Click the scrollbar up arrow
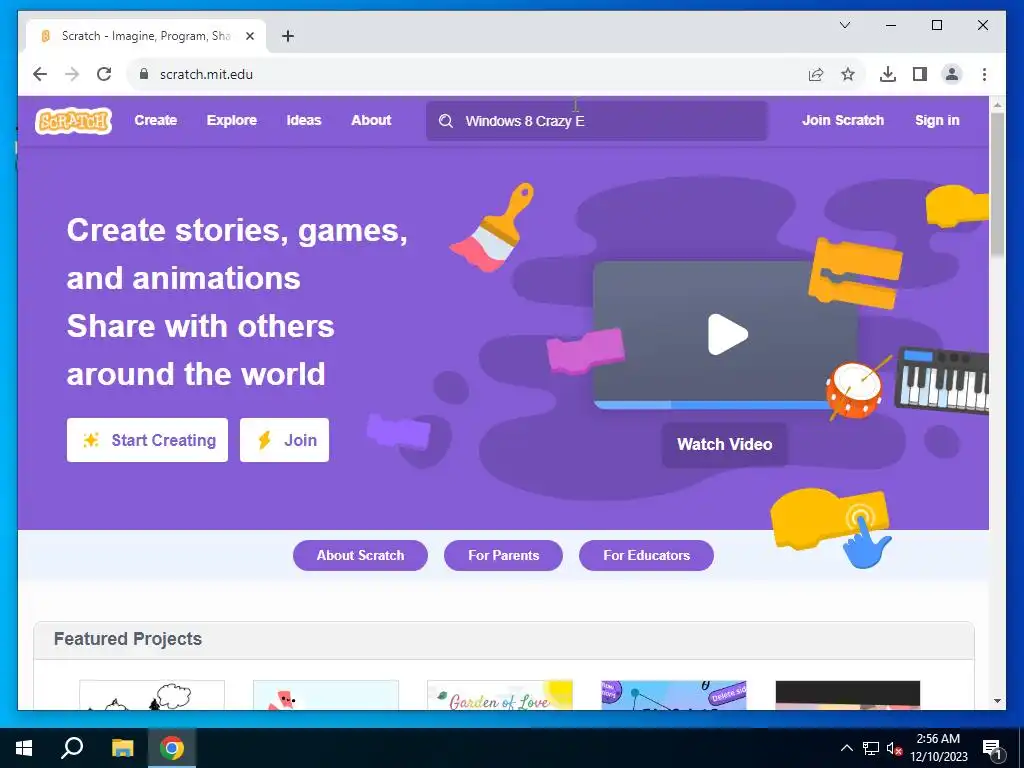Image resolution: width=1024 pixels, height=768 pixels. tap(997, 104)
